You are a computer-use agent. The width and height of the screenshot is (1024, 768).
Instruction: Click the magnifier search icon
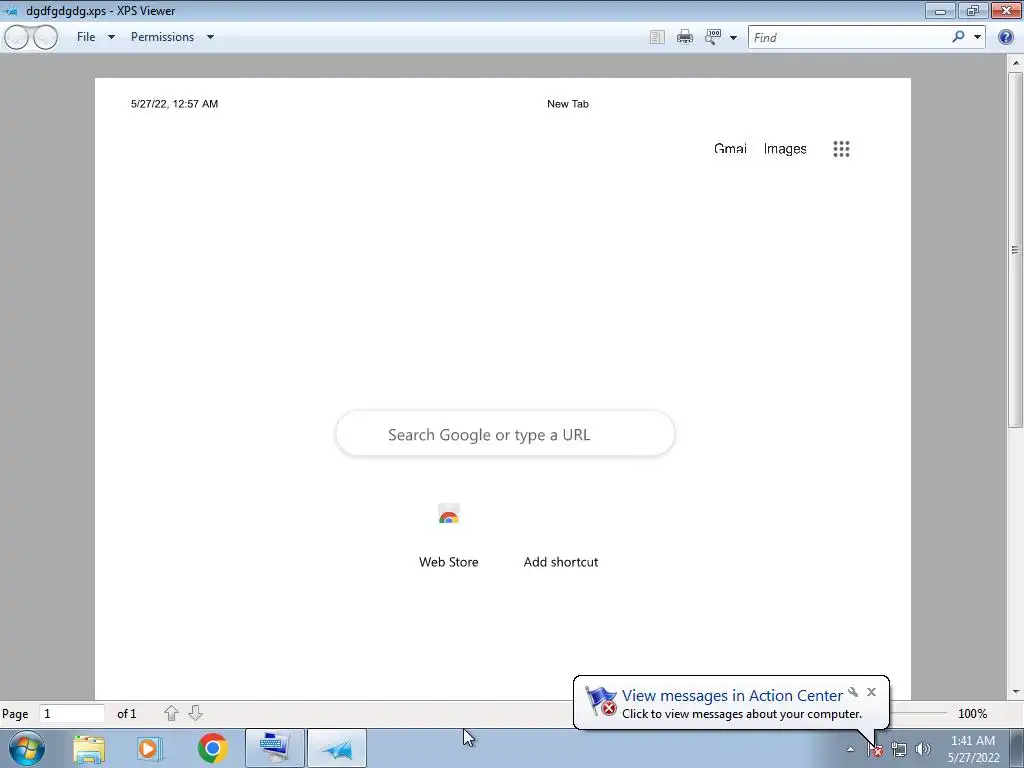coord(958,37)
